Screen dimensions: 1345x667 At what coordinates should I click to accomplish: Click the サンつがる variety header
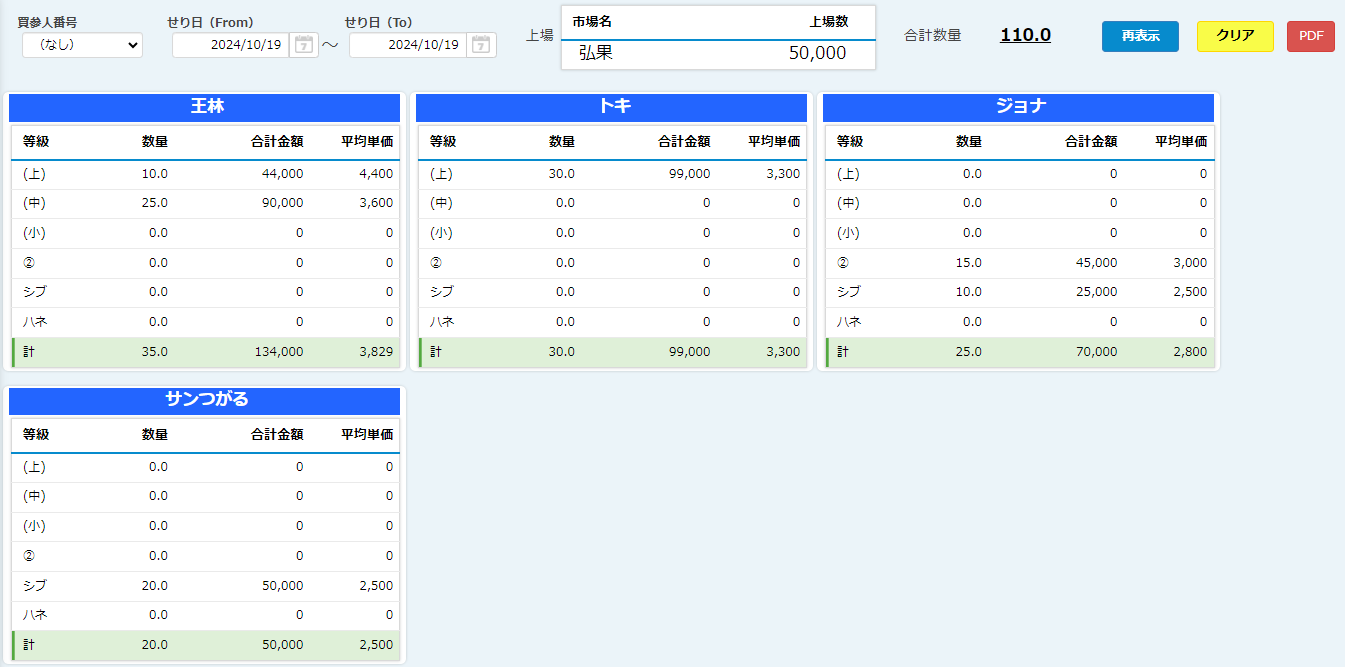pyautogui.click(x=205, y=400)
